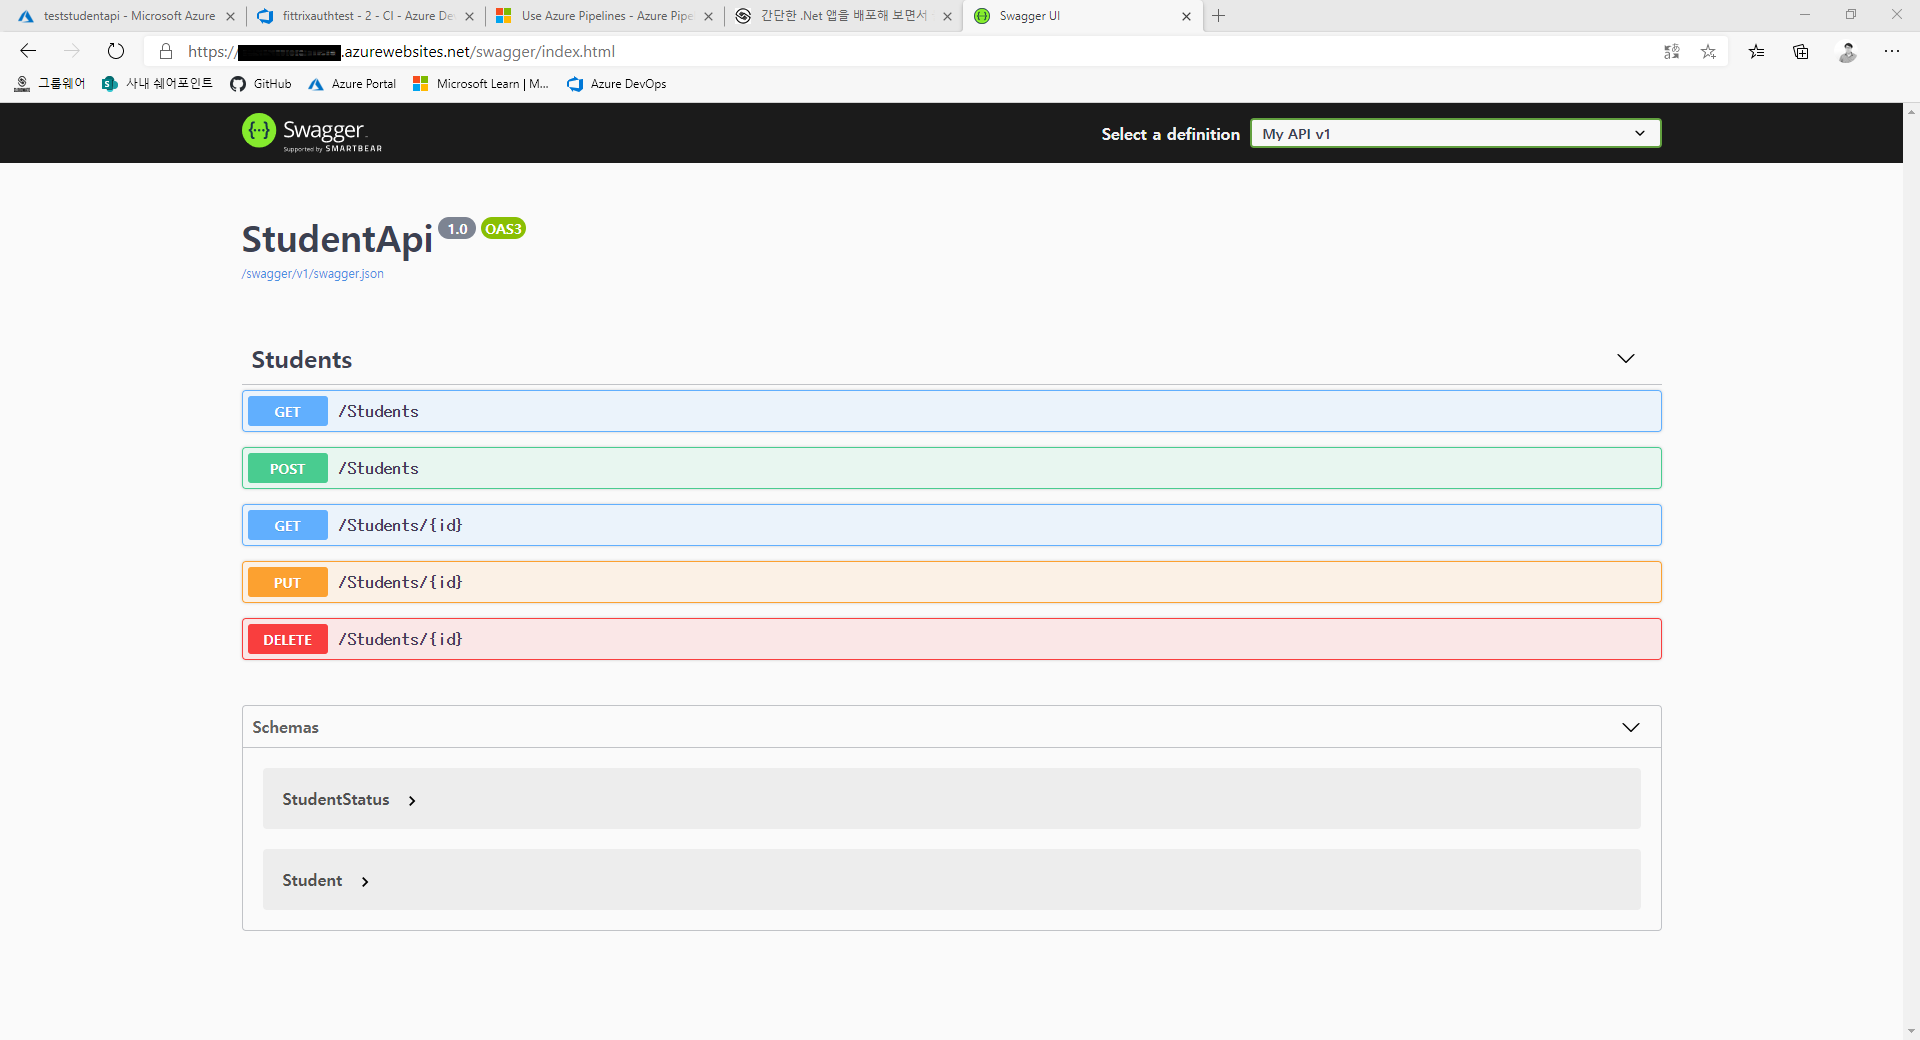
Task: Collapse the Students section chevron
Action: (x=1625, y=359)
